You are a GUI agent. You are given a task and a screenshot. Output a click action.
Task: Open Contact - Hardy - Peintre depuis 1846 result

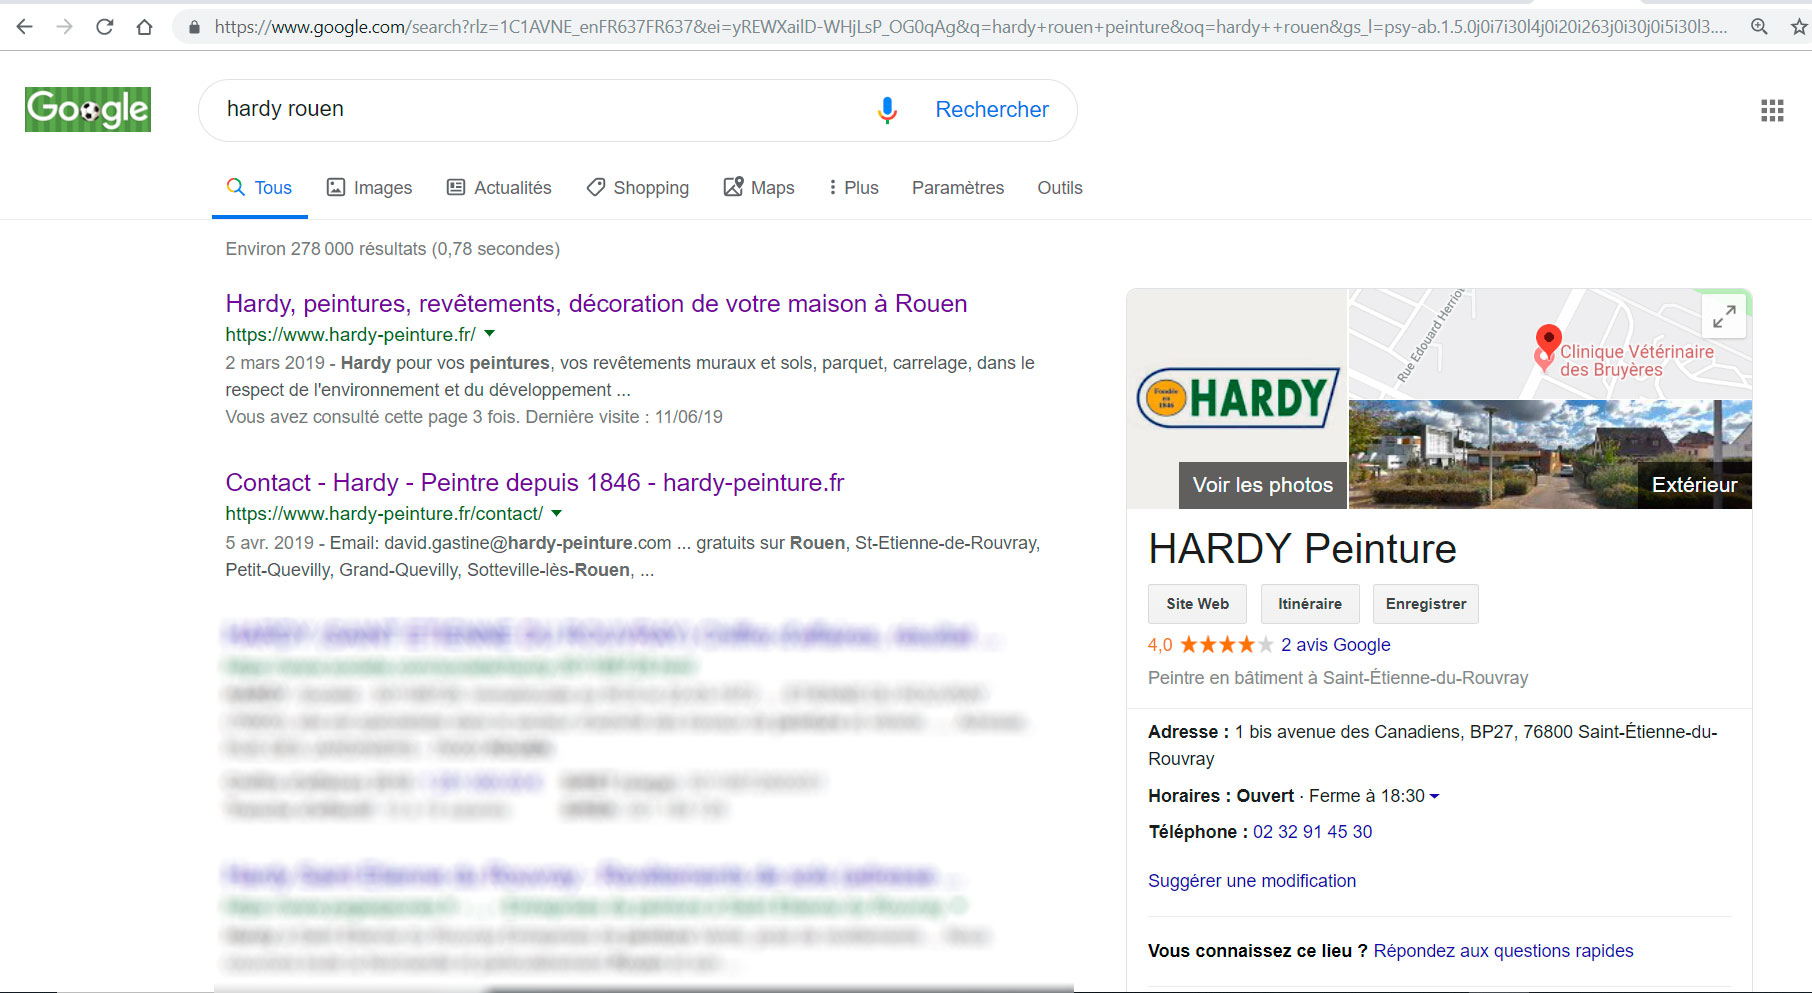point(535,483)
